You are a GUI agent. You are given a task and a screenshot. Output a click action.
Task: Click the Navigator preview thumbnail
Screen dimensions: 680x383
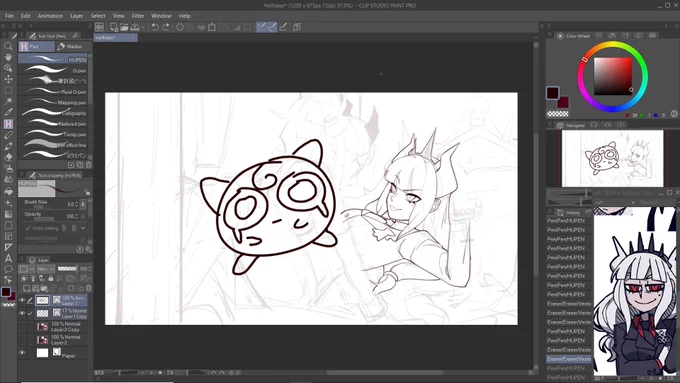tap(612, 158)
